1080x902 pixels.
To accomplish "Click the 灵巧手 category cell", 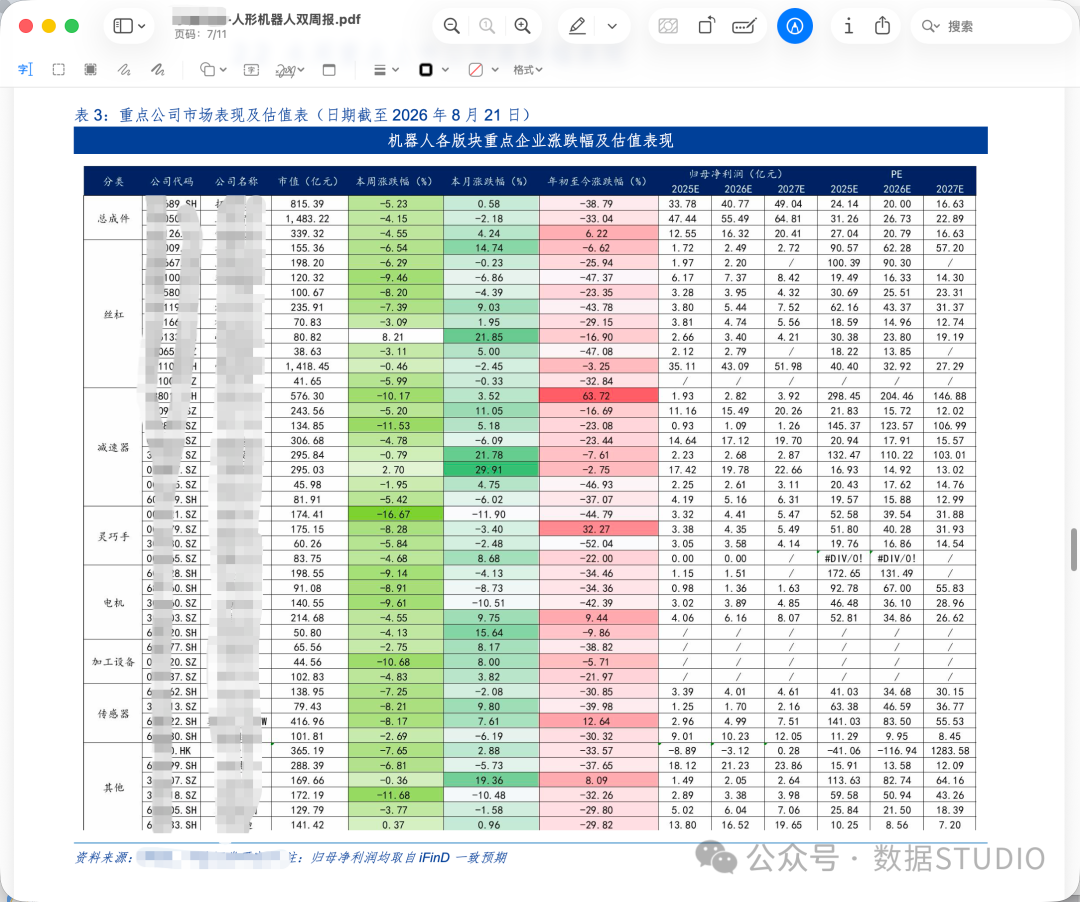I will (x=114, y=536).
